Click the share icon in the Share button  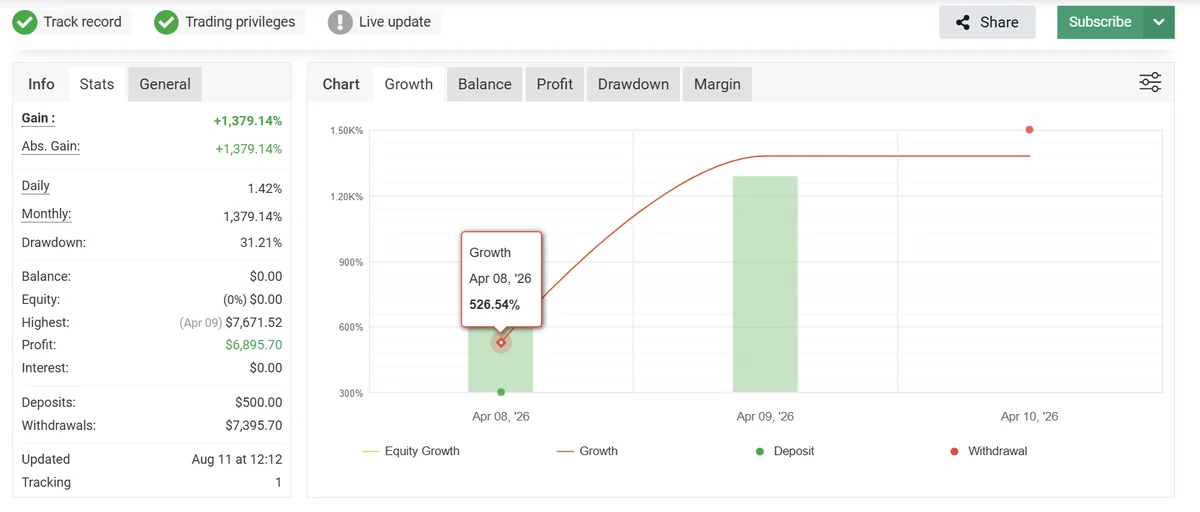[963, 22]
